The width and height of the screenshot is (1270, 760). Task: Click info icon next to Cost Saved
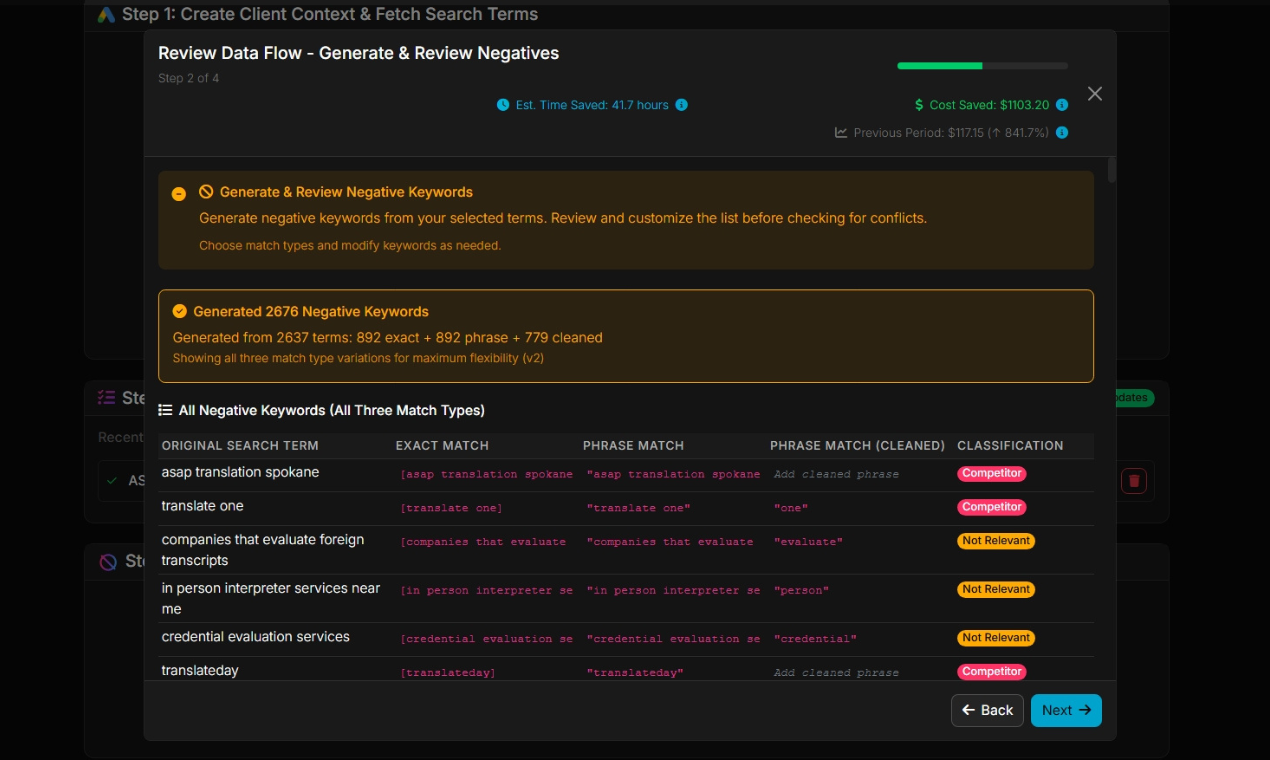(x=1062, y=105)
